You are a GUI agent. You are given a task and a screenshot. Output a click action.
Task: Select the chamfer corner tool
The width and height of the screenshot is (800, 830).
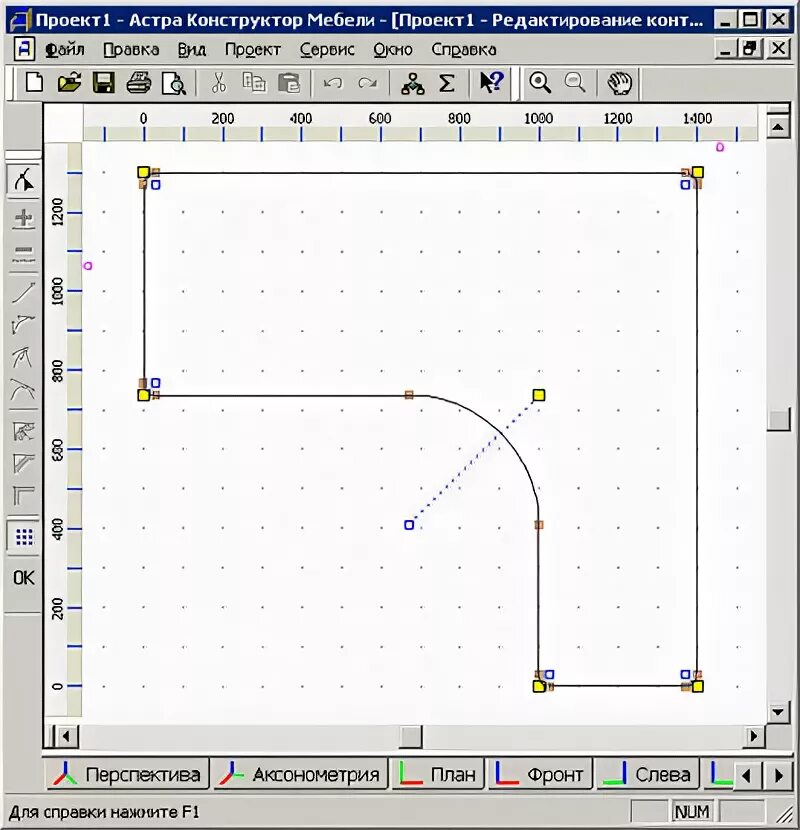pyautogui.click(x=23, y=464)
